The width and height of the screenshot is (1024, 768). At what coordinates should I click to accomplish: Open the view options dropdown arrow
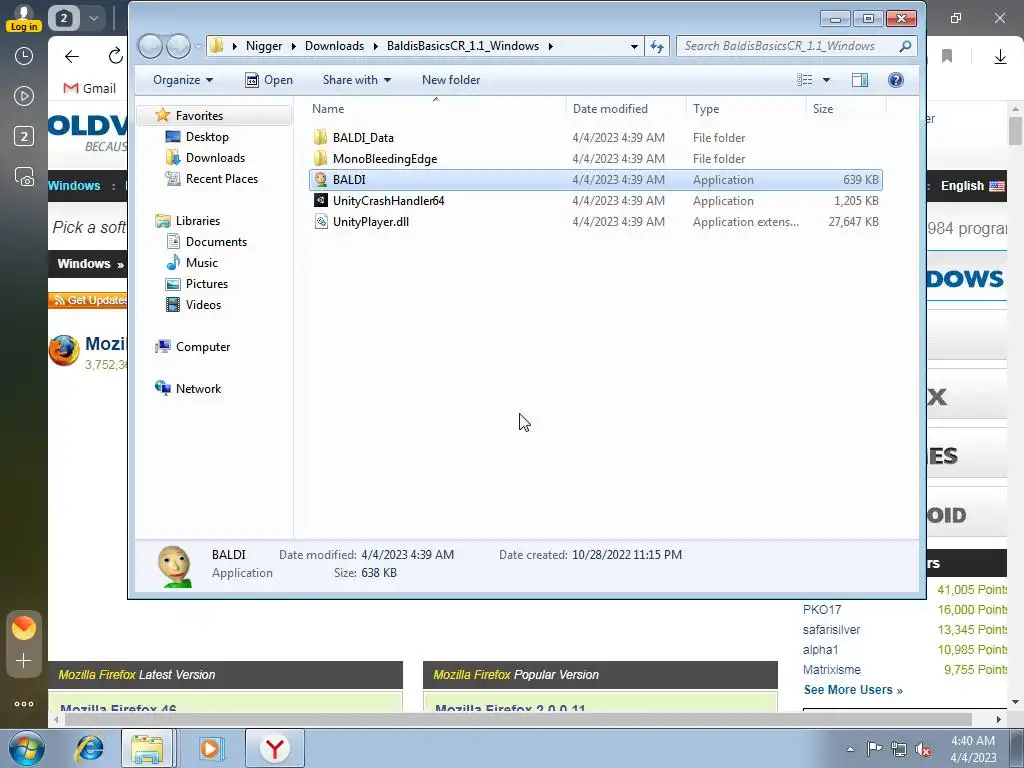pyautogui.click(x=826, y=80)
